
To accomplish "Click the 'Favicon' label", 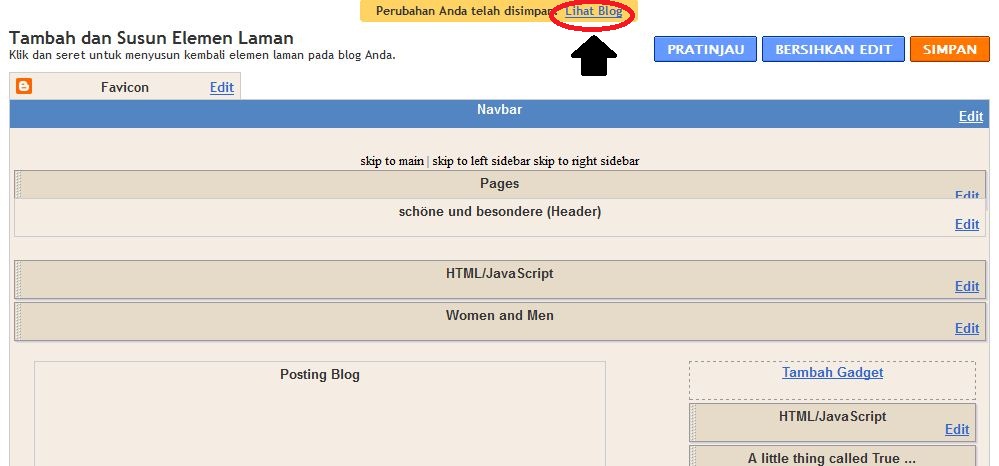I will pyautogui.click(x=125, y=88).
